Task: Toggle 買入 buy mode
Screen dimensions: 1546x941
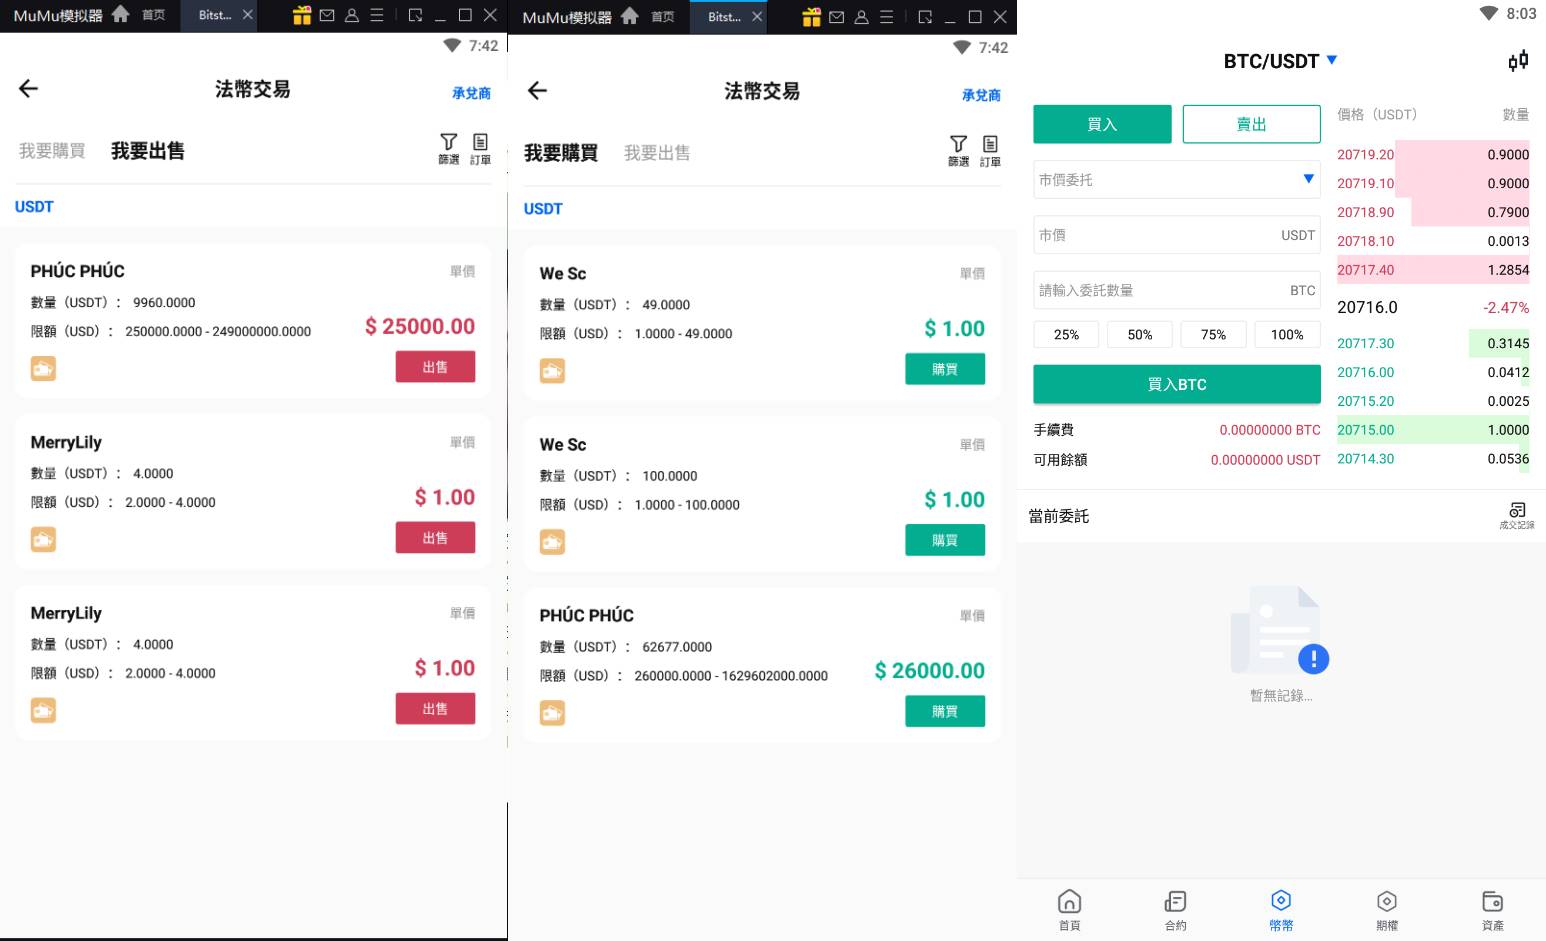Action: click(1102, 124)
